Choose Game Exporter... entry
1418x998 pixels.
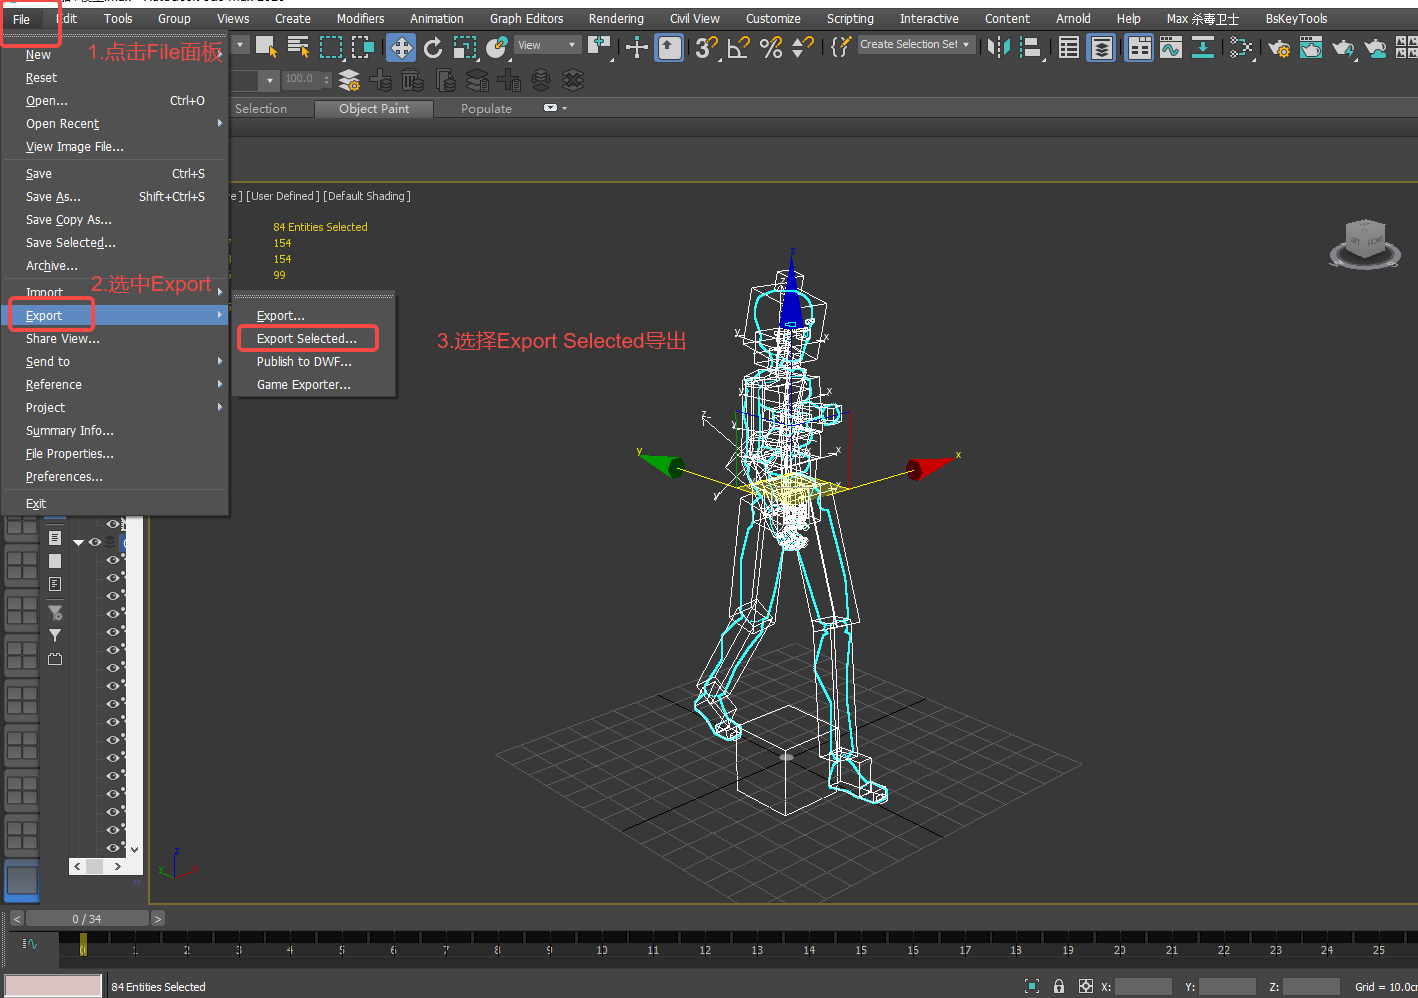click(304, 384)
